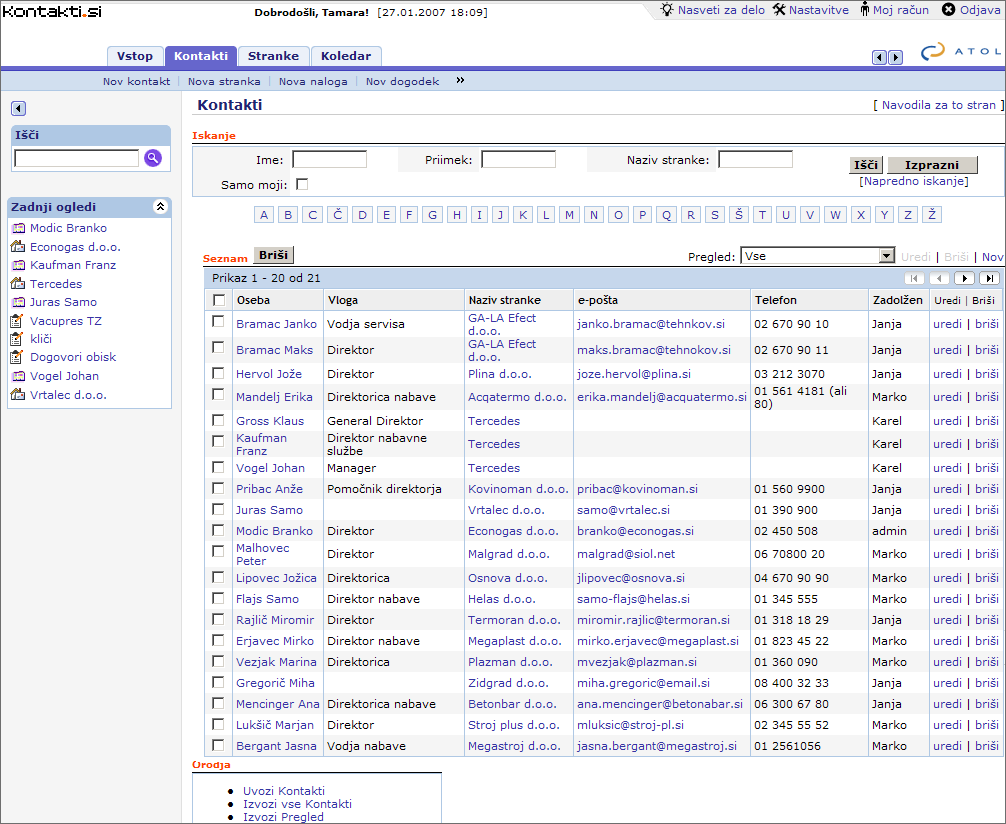Click the lightbulb Nasveti za delo icon
The width and height of the screenshot is (1006, 824).
667,10
